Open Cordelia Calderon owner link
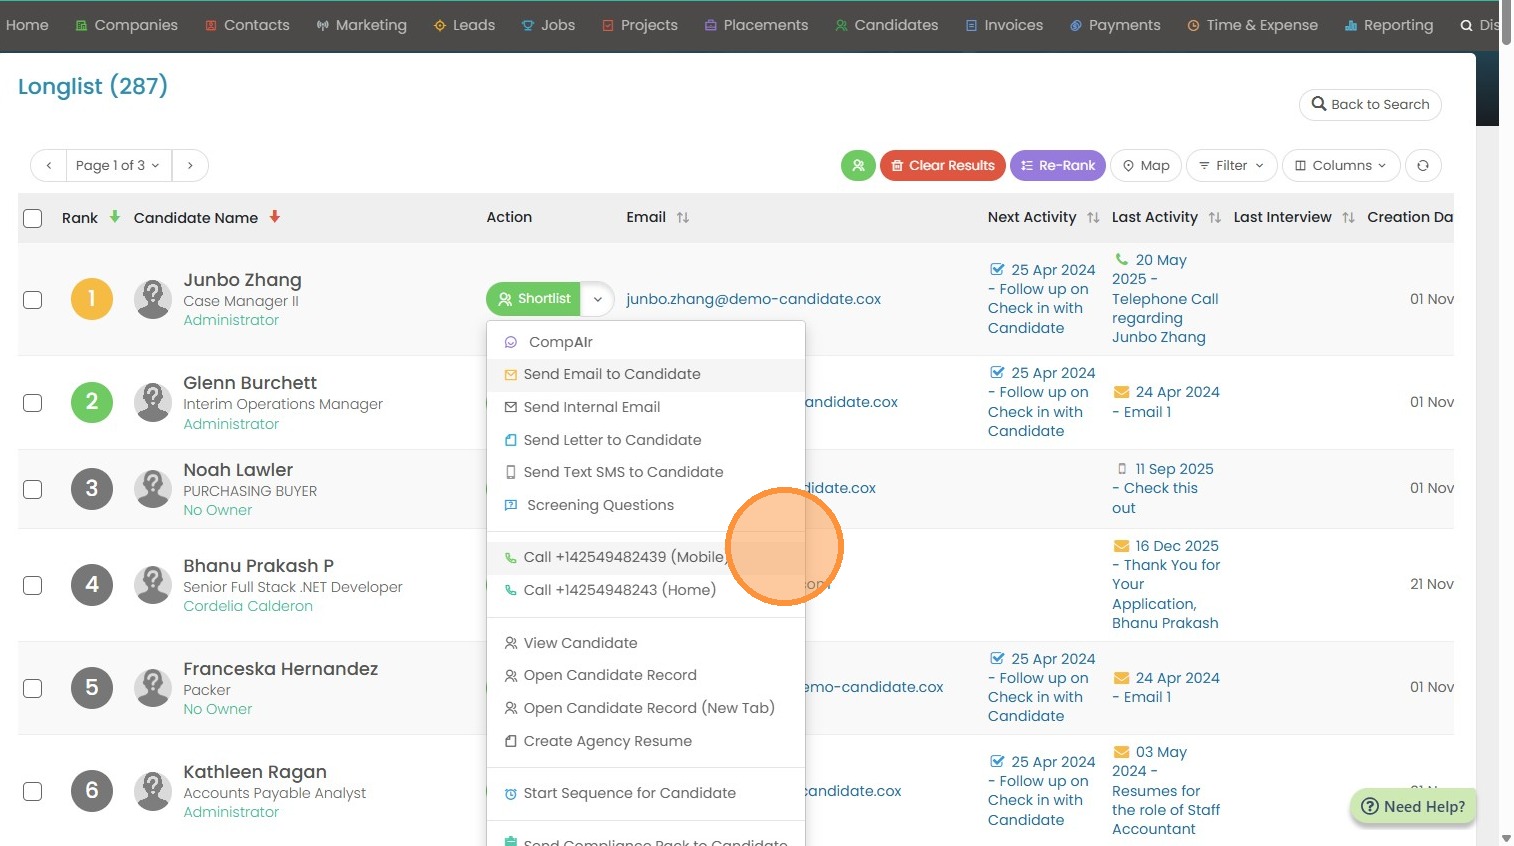The width and height of the screenshot is (1514, 846). [x=248, y=606]
